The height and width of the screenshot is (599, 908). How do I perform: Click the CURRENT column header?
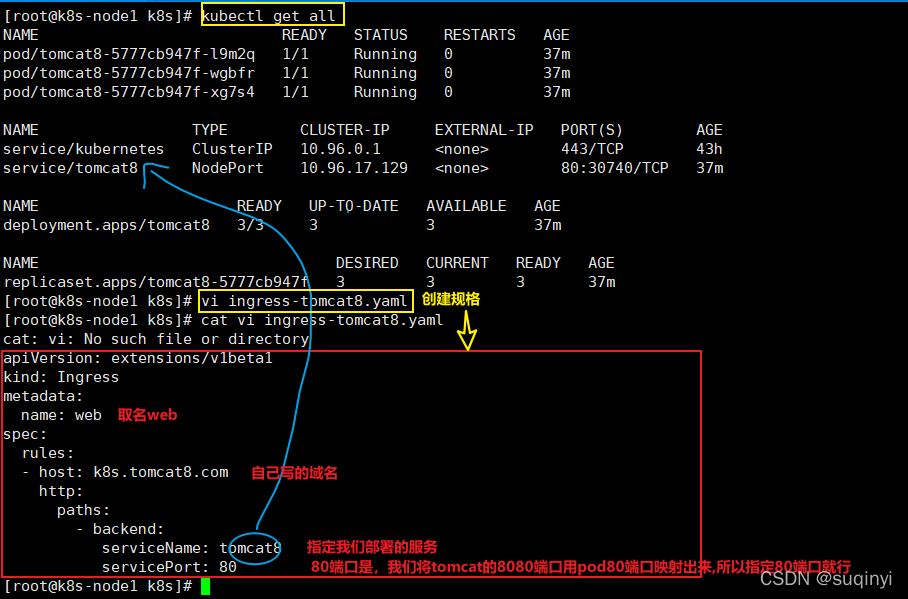click(457, 263)
